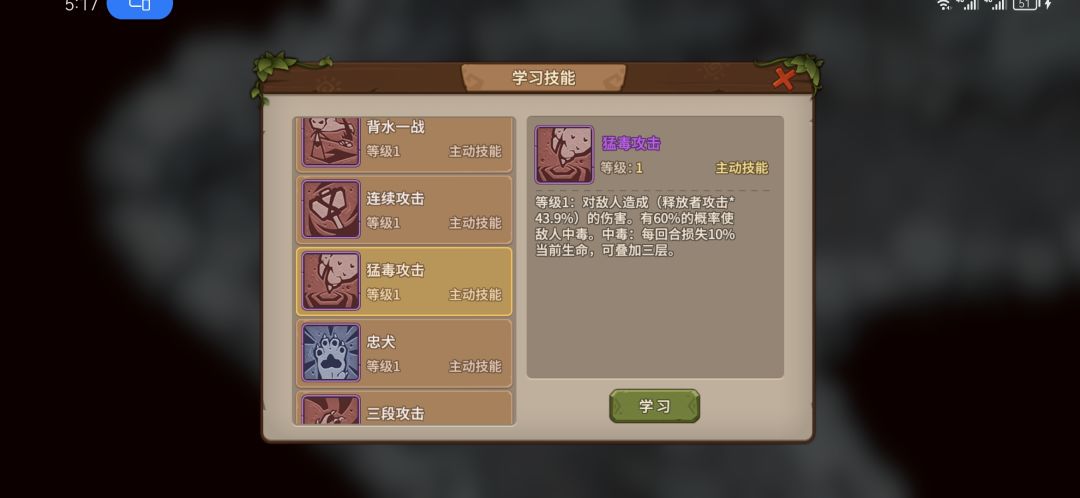Click 主动技能 label in 猛毒攻击 row
The width and height of the screenshot is (1080, 498).
click(475, 295)
